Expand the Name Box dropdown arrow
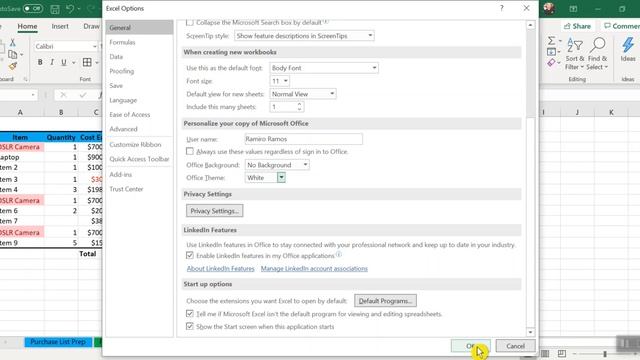Screen dimensions: 640x360 [33, 95]
